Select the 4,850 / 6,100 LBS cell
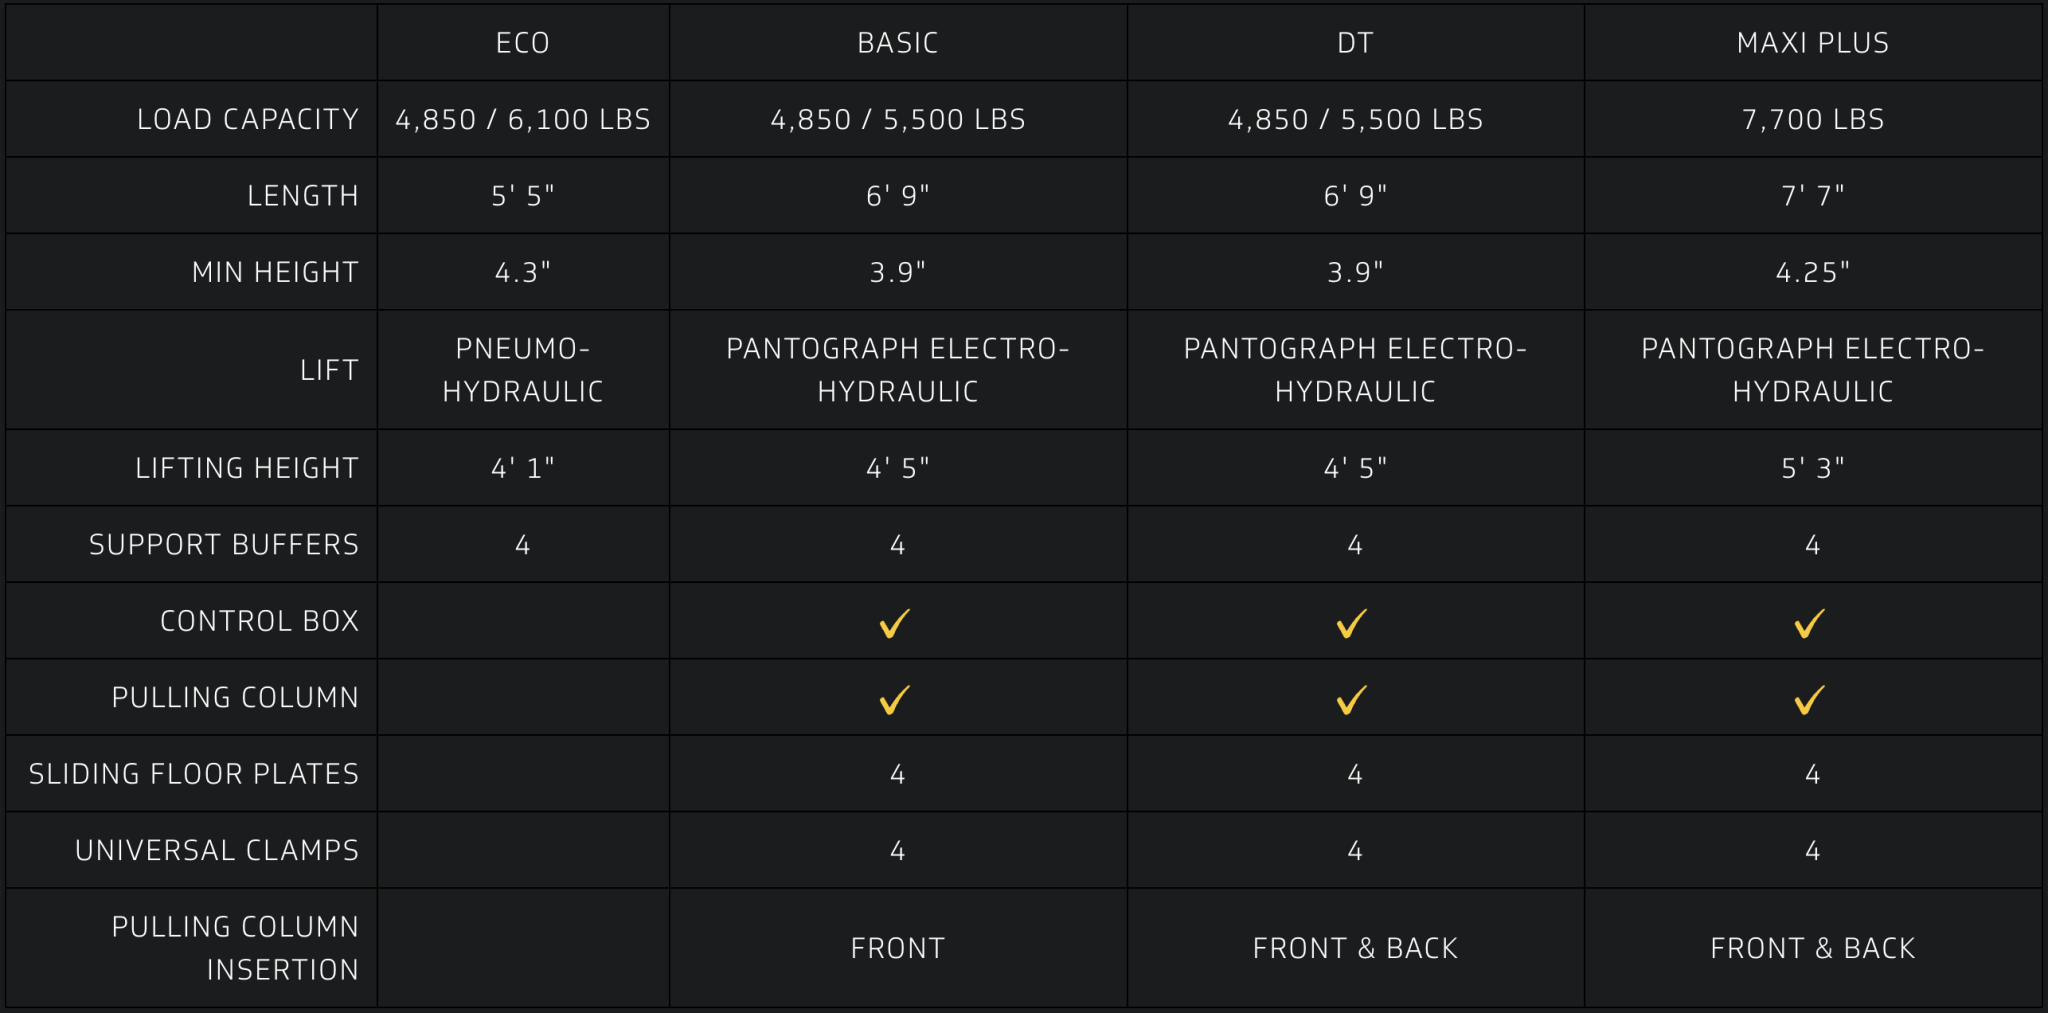 (523, 119)
